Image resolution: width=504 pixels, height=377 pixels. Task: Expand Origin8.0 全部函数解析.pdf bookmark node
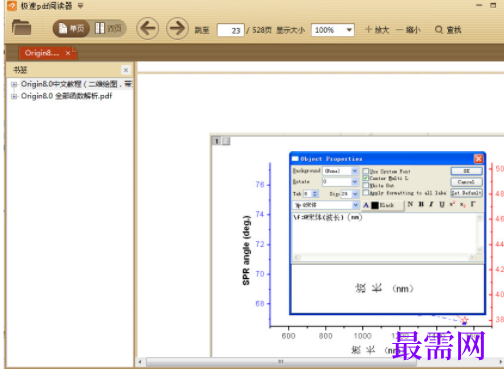pos(14,97)
